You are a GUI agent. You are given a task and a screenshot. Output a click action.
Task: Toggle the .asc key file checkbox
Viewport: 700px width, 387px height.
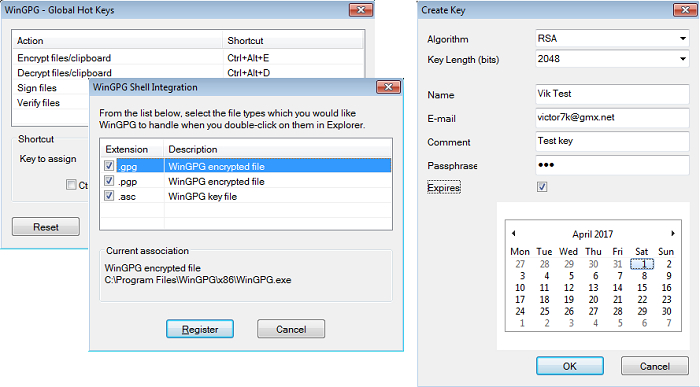[x=109, y=196]
